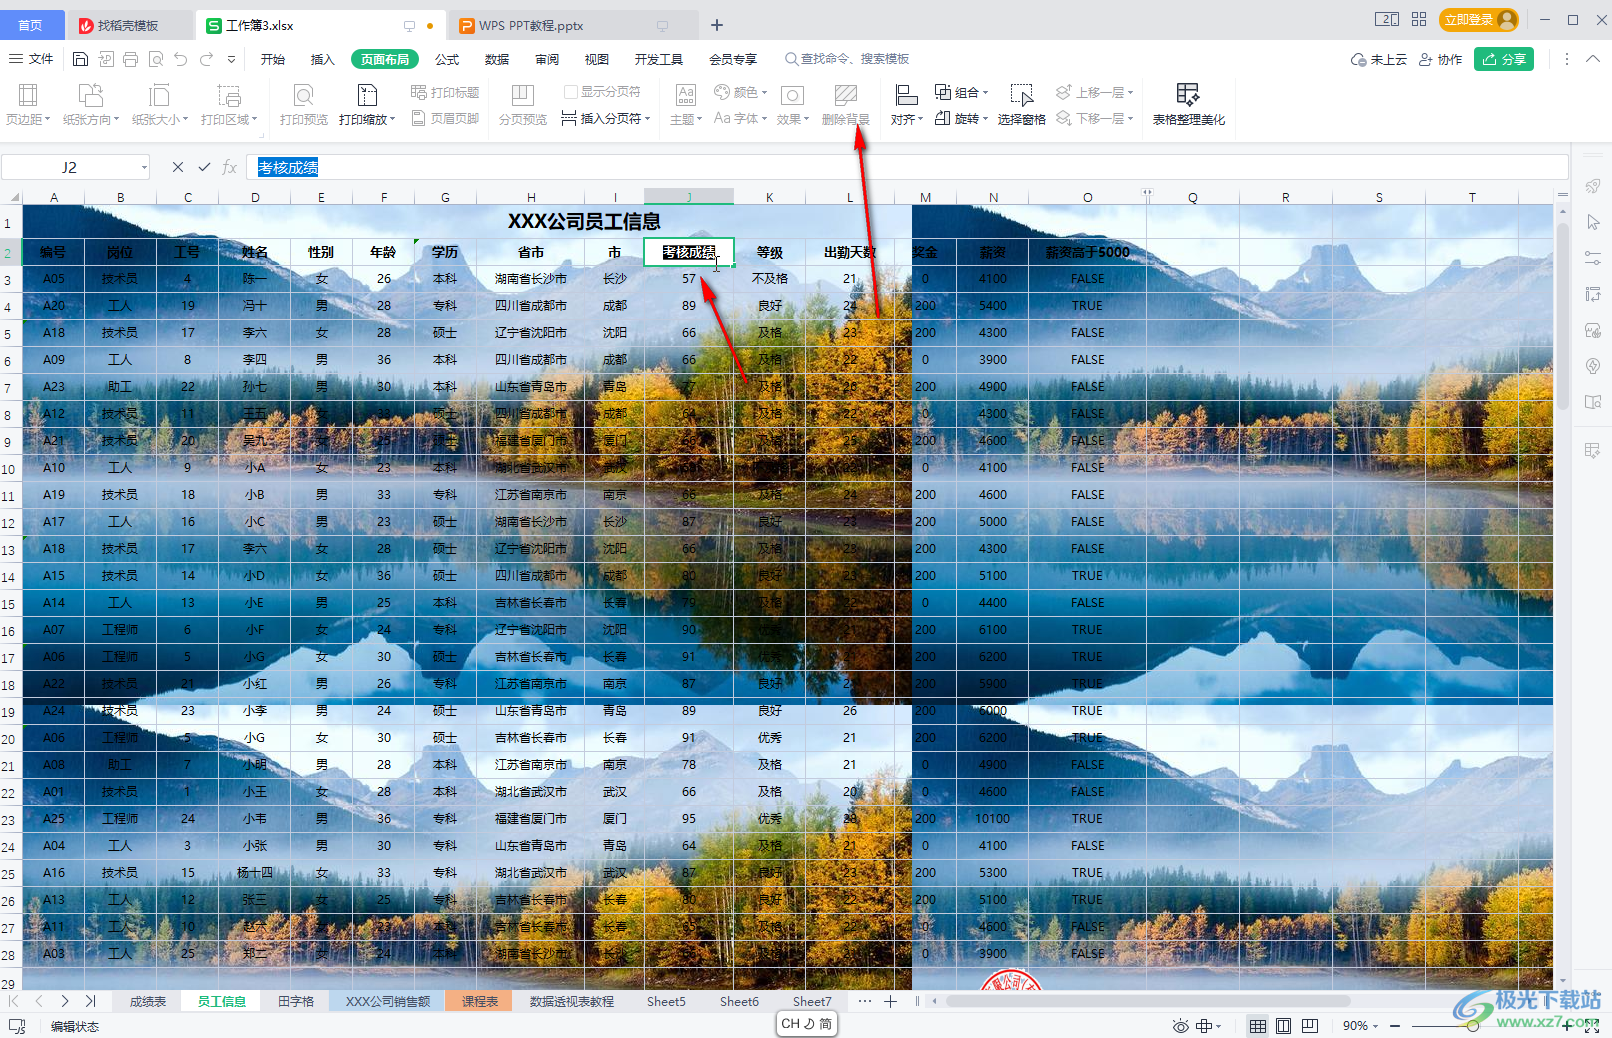Click 删除背景 delete background
1612x1038 pixels.
pyautogui.click(x=846, y=104)
